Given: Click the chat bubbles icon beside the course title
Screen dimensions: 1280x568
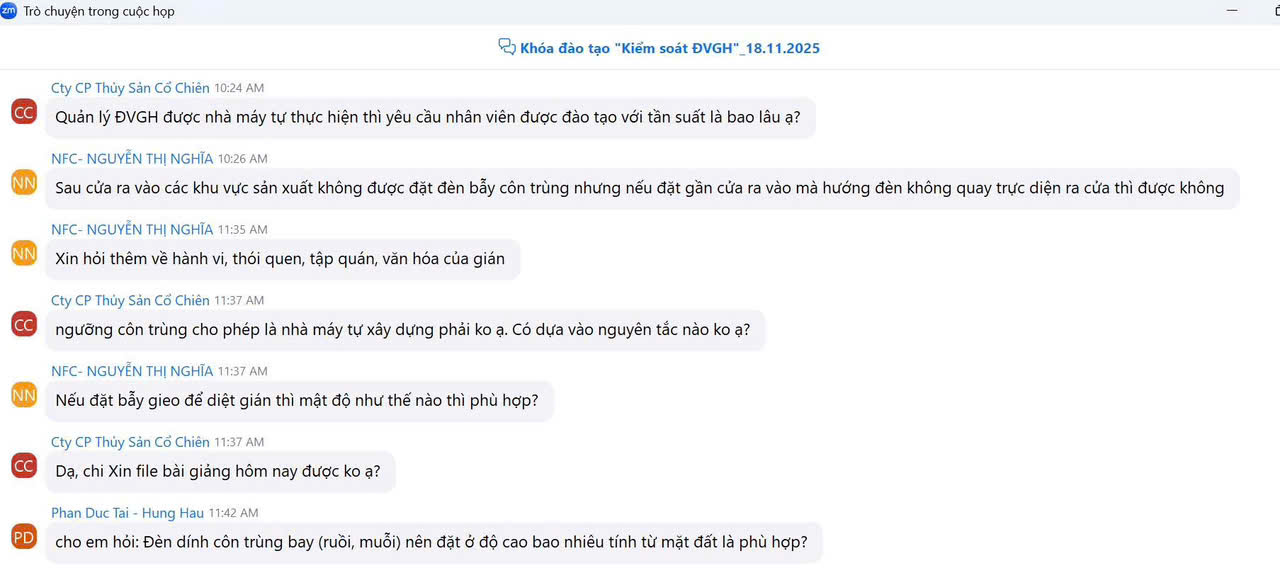Looking at the screenshot, I should click(507, 47).
